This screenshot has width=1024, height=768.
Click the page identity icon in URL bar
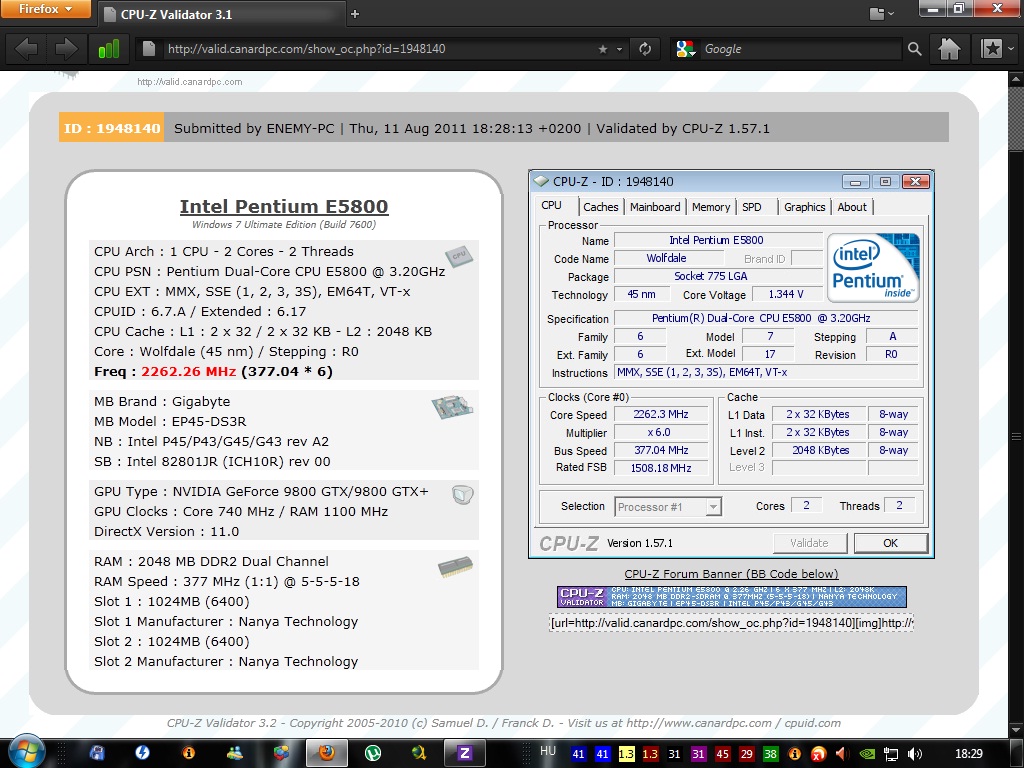(149, 48)
